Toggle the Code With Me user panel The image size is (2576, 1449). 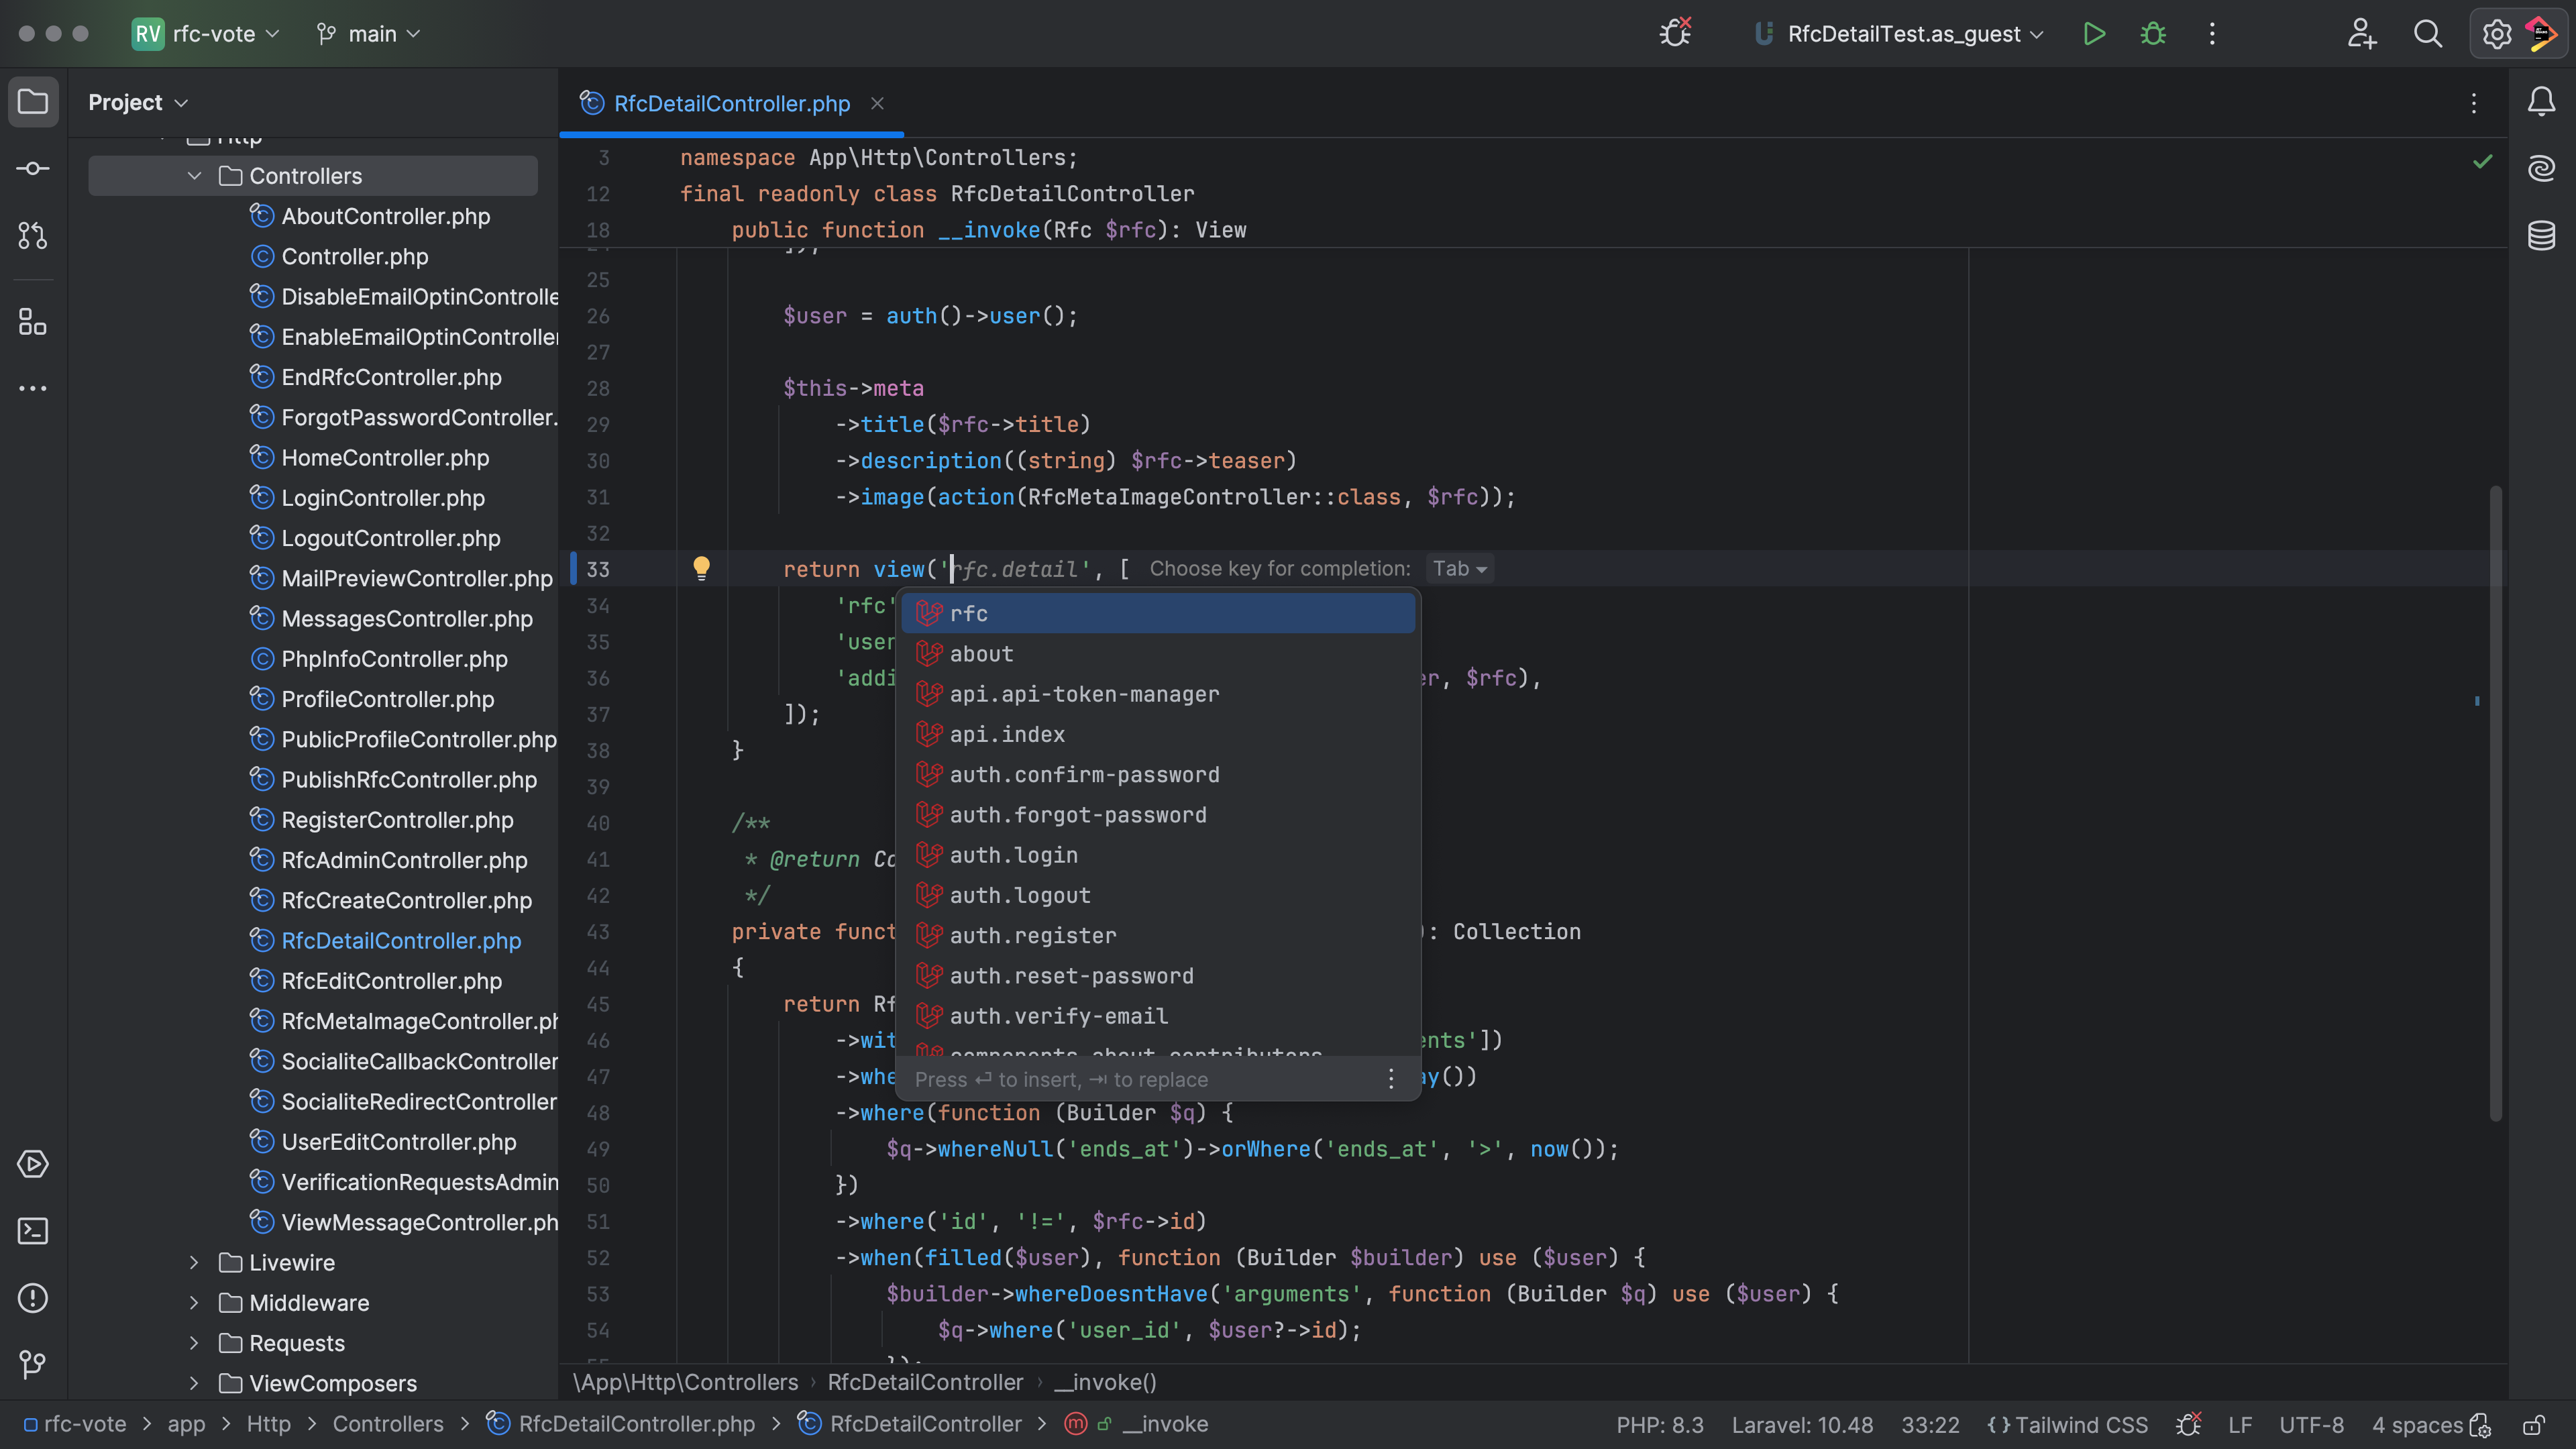2361,33
